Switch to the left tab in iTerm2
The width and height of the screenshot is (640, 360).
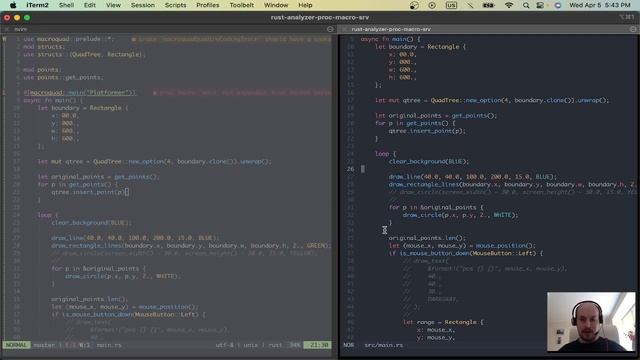[167, 29]
